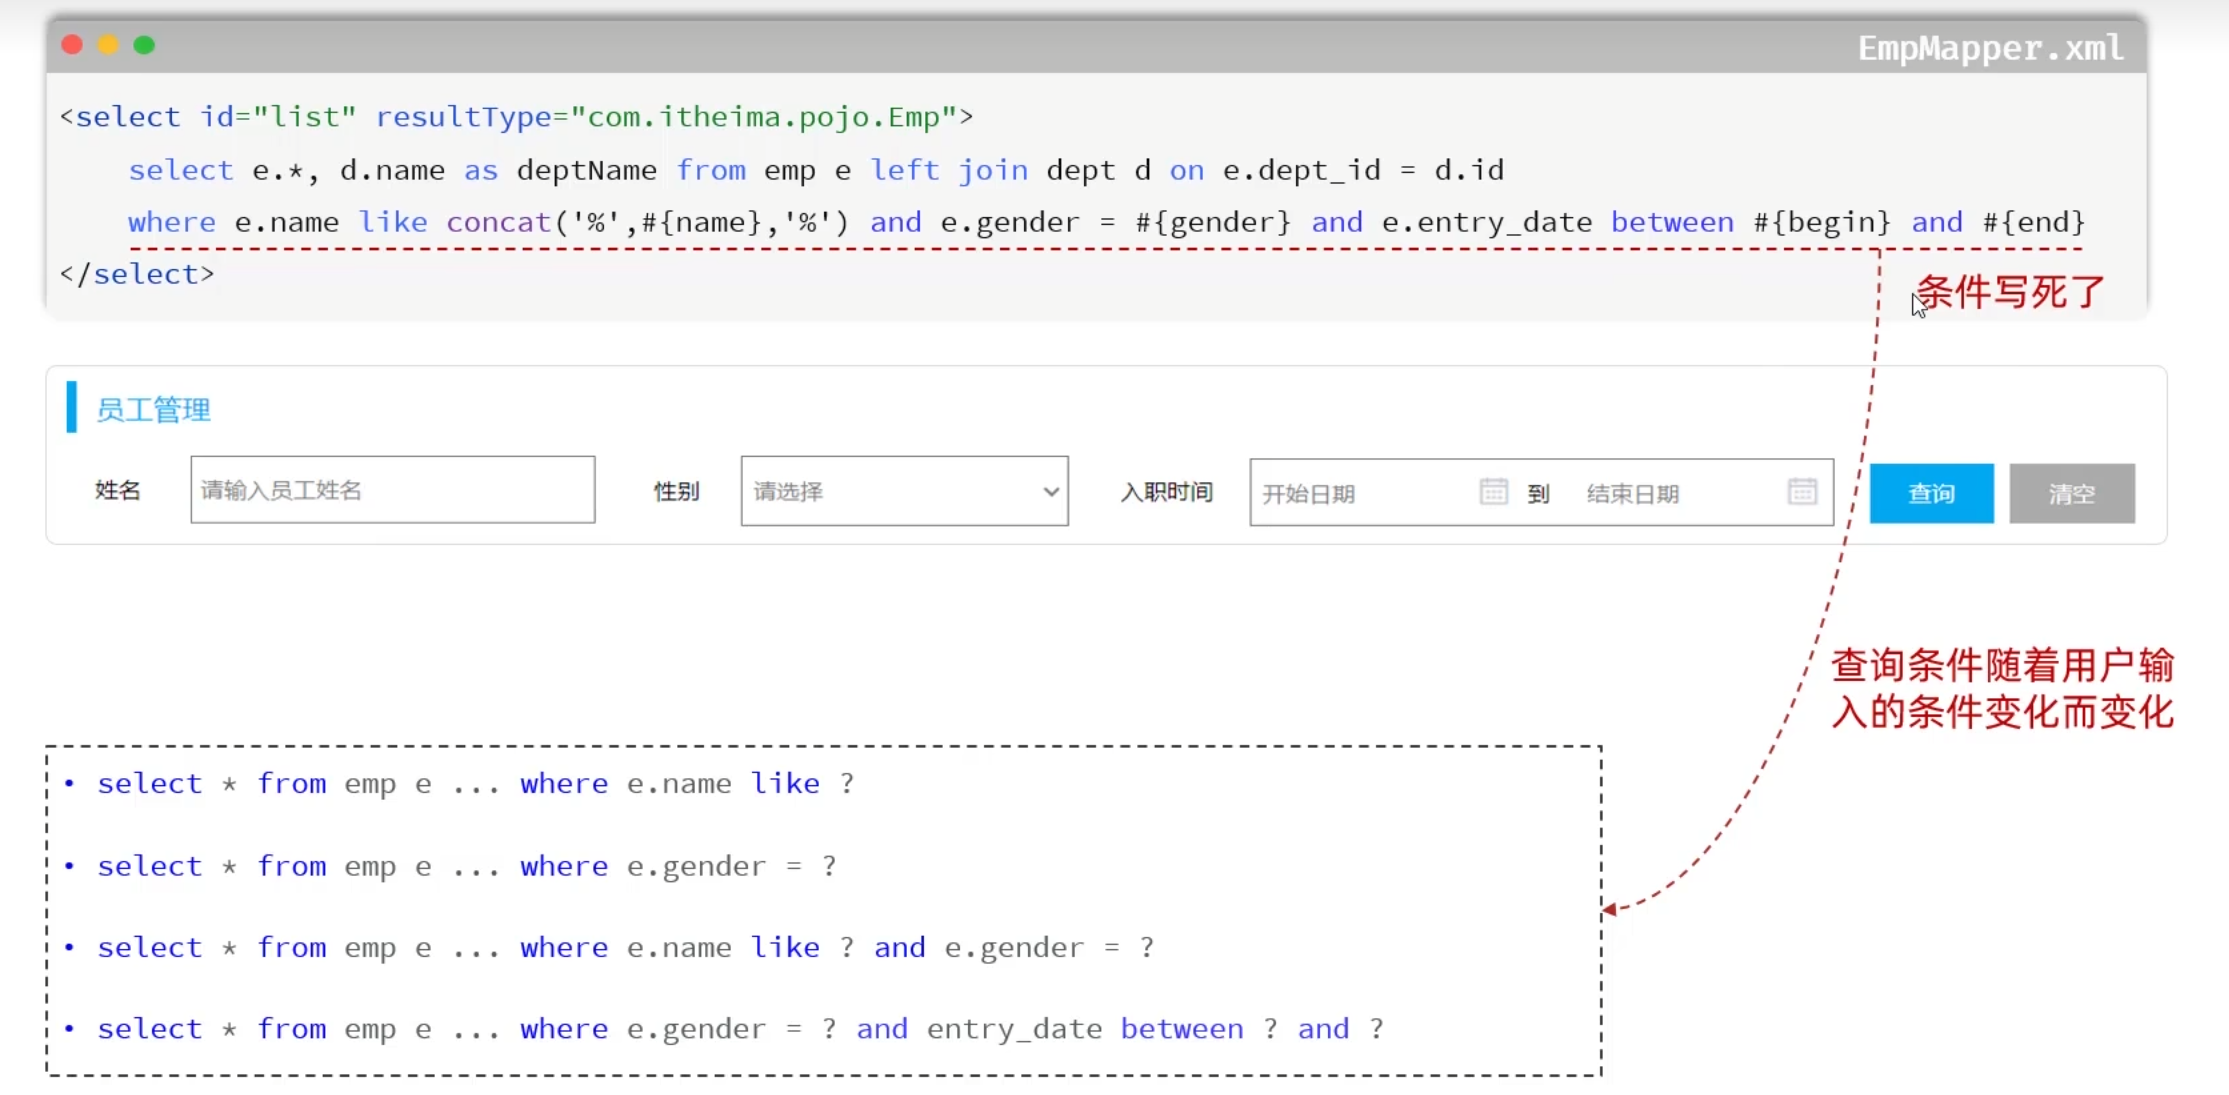Click the green maximize window dot

pyautogui.click(x=144, y=45)
